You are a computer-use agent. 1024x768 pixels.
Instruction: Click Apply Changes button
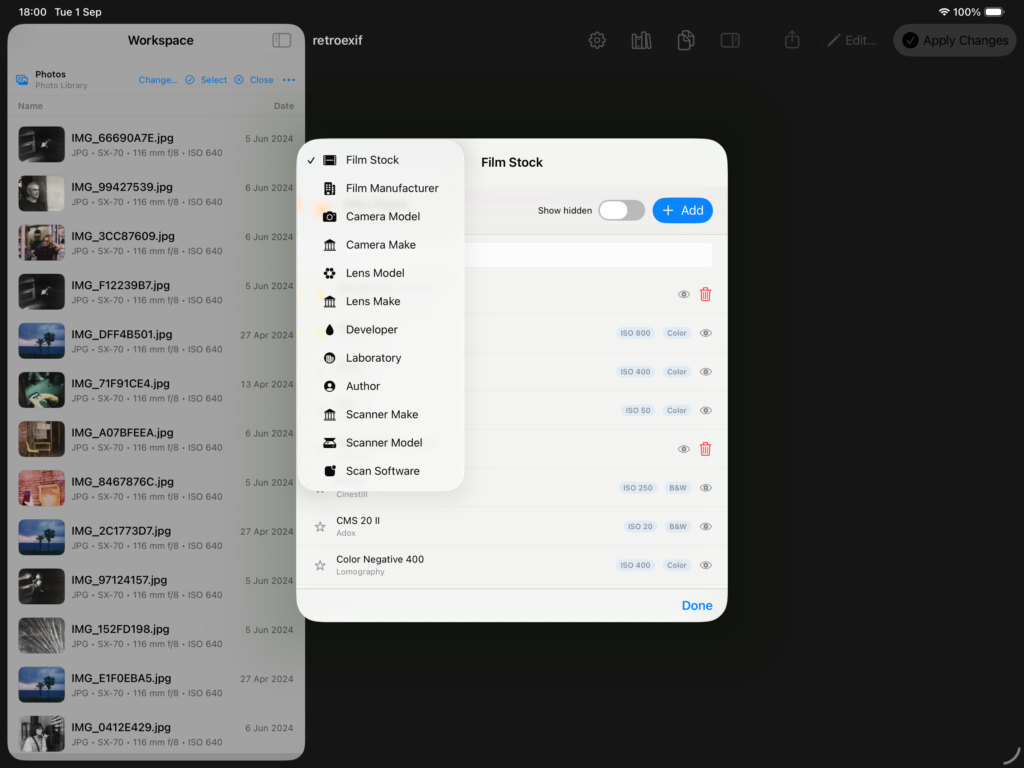pyautogui.click(x=955, y=40)
